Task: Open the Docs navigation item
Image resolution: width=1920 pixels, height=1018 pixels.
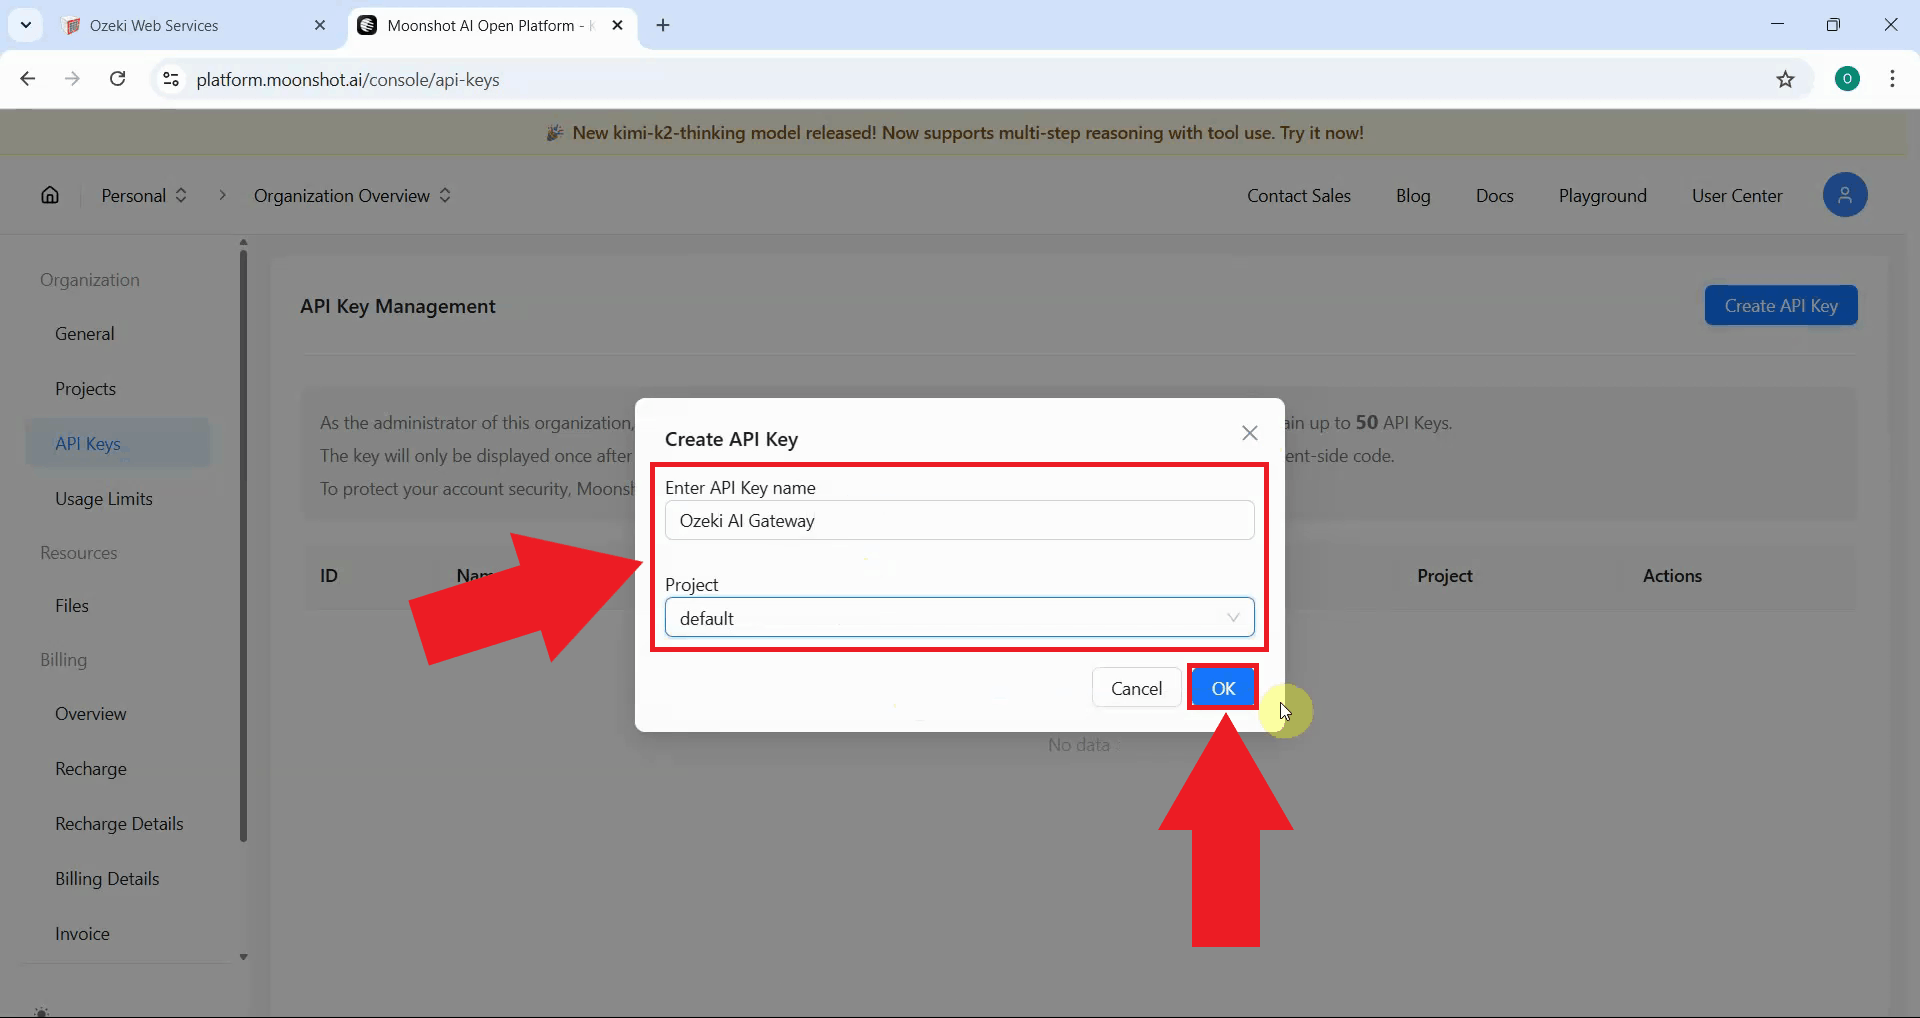Action: 1494,195
